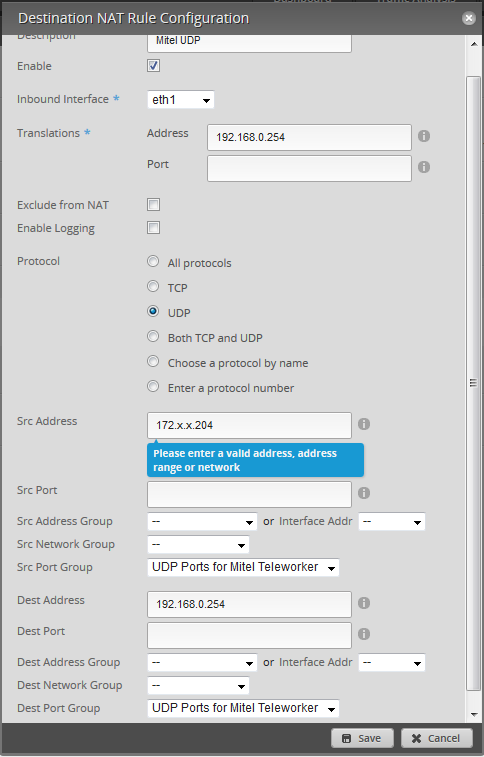Click the Src Port input field

pyautogui.click(x=249, y=494)
